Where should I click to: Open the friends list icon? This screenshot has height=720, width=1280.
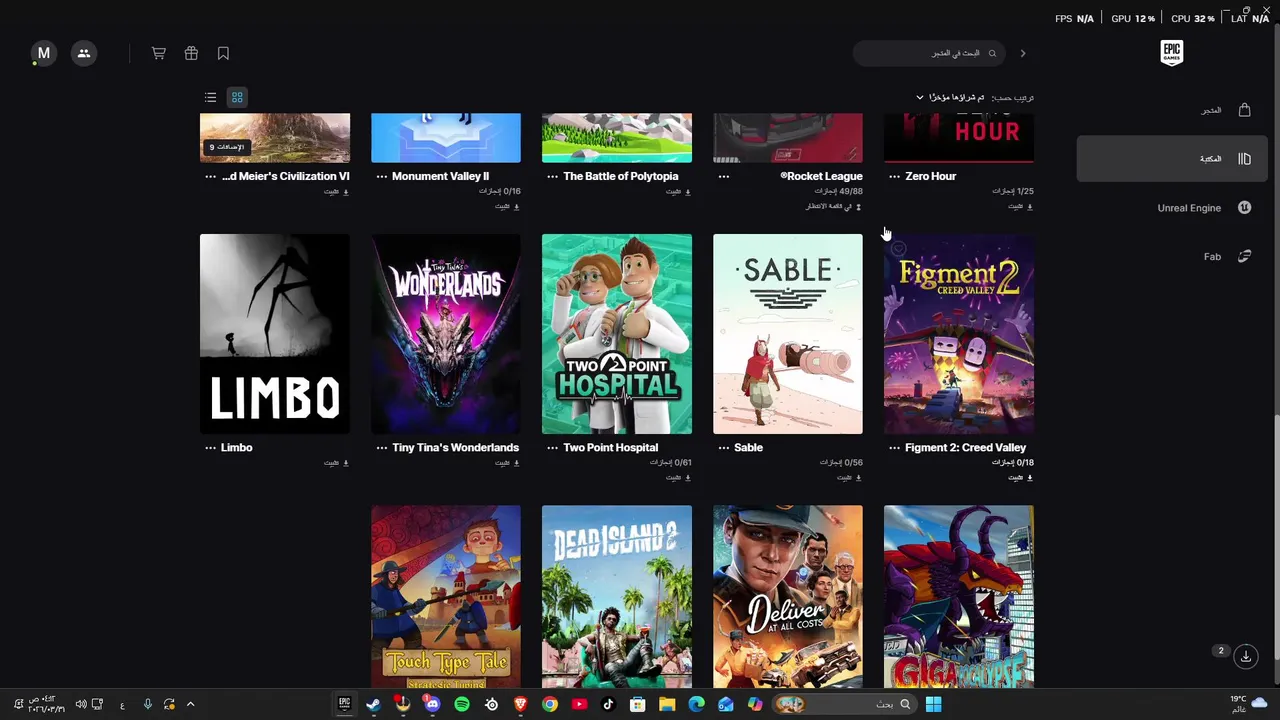[x=84, y=53]
